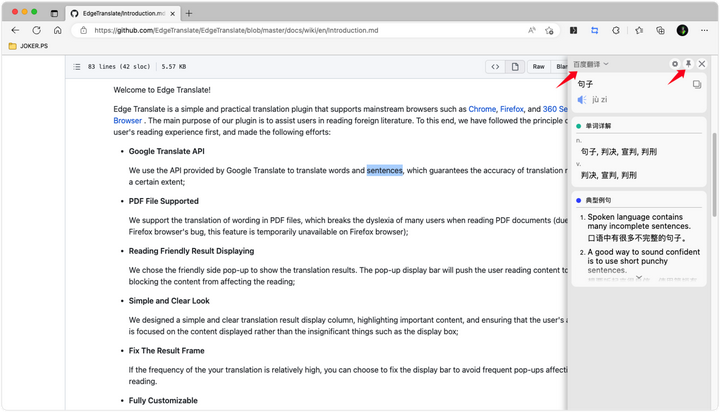Open the tab actions menu icon
The width and height of the screenshot is (720, 412).
pos(54,13)
